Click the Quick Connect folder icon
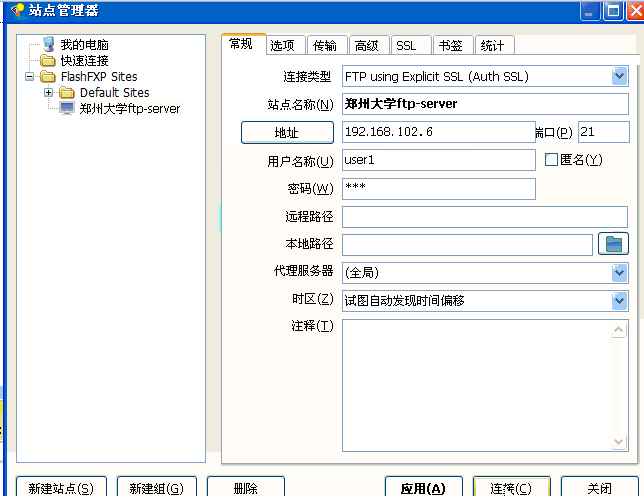 48,60
